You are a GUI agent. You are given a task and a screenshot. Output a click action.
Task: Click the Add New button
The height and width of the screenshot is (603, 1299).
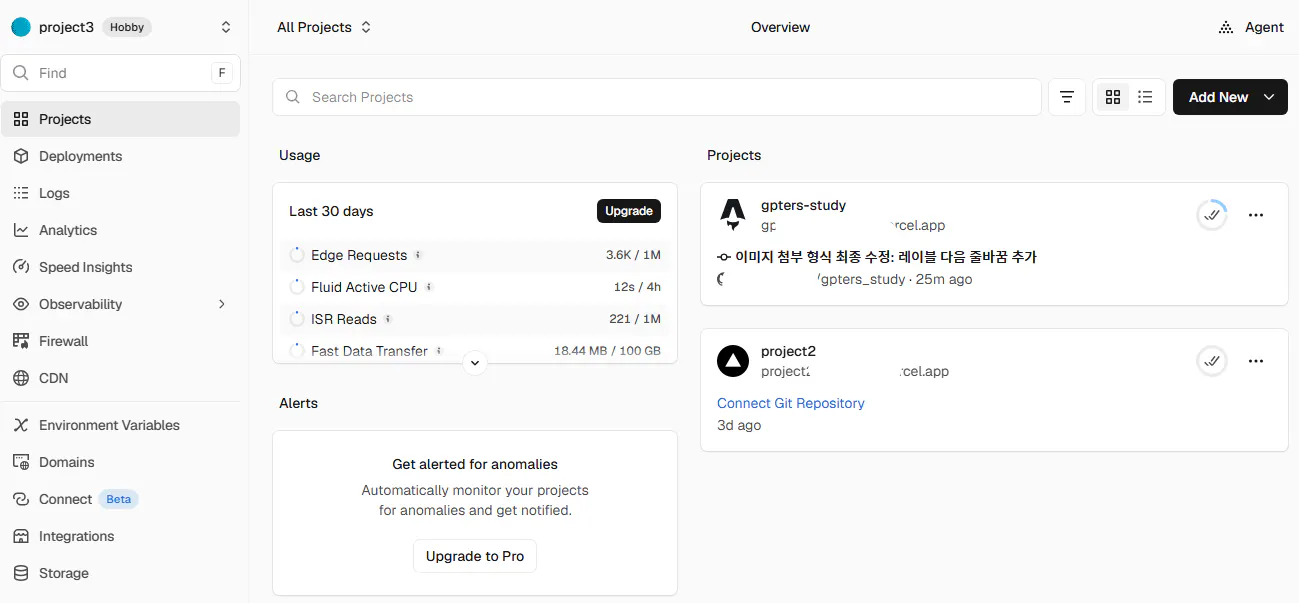(1230, 97)
